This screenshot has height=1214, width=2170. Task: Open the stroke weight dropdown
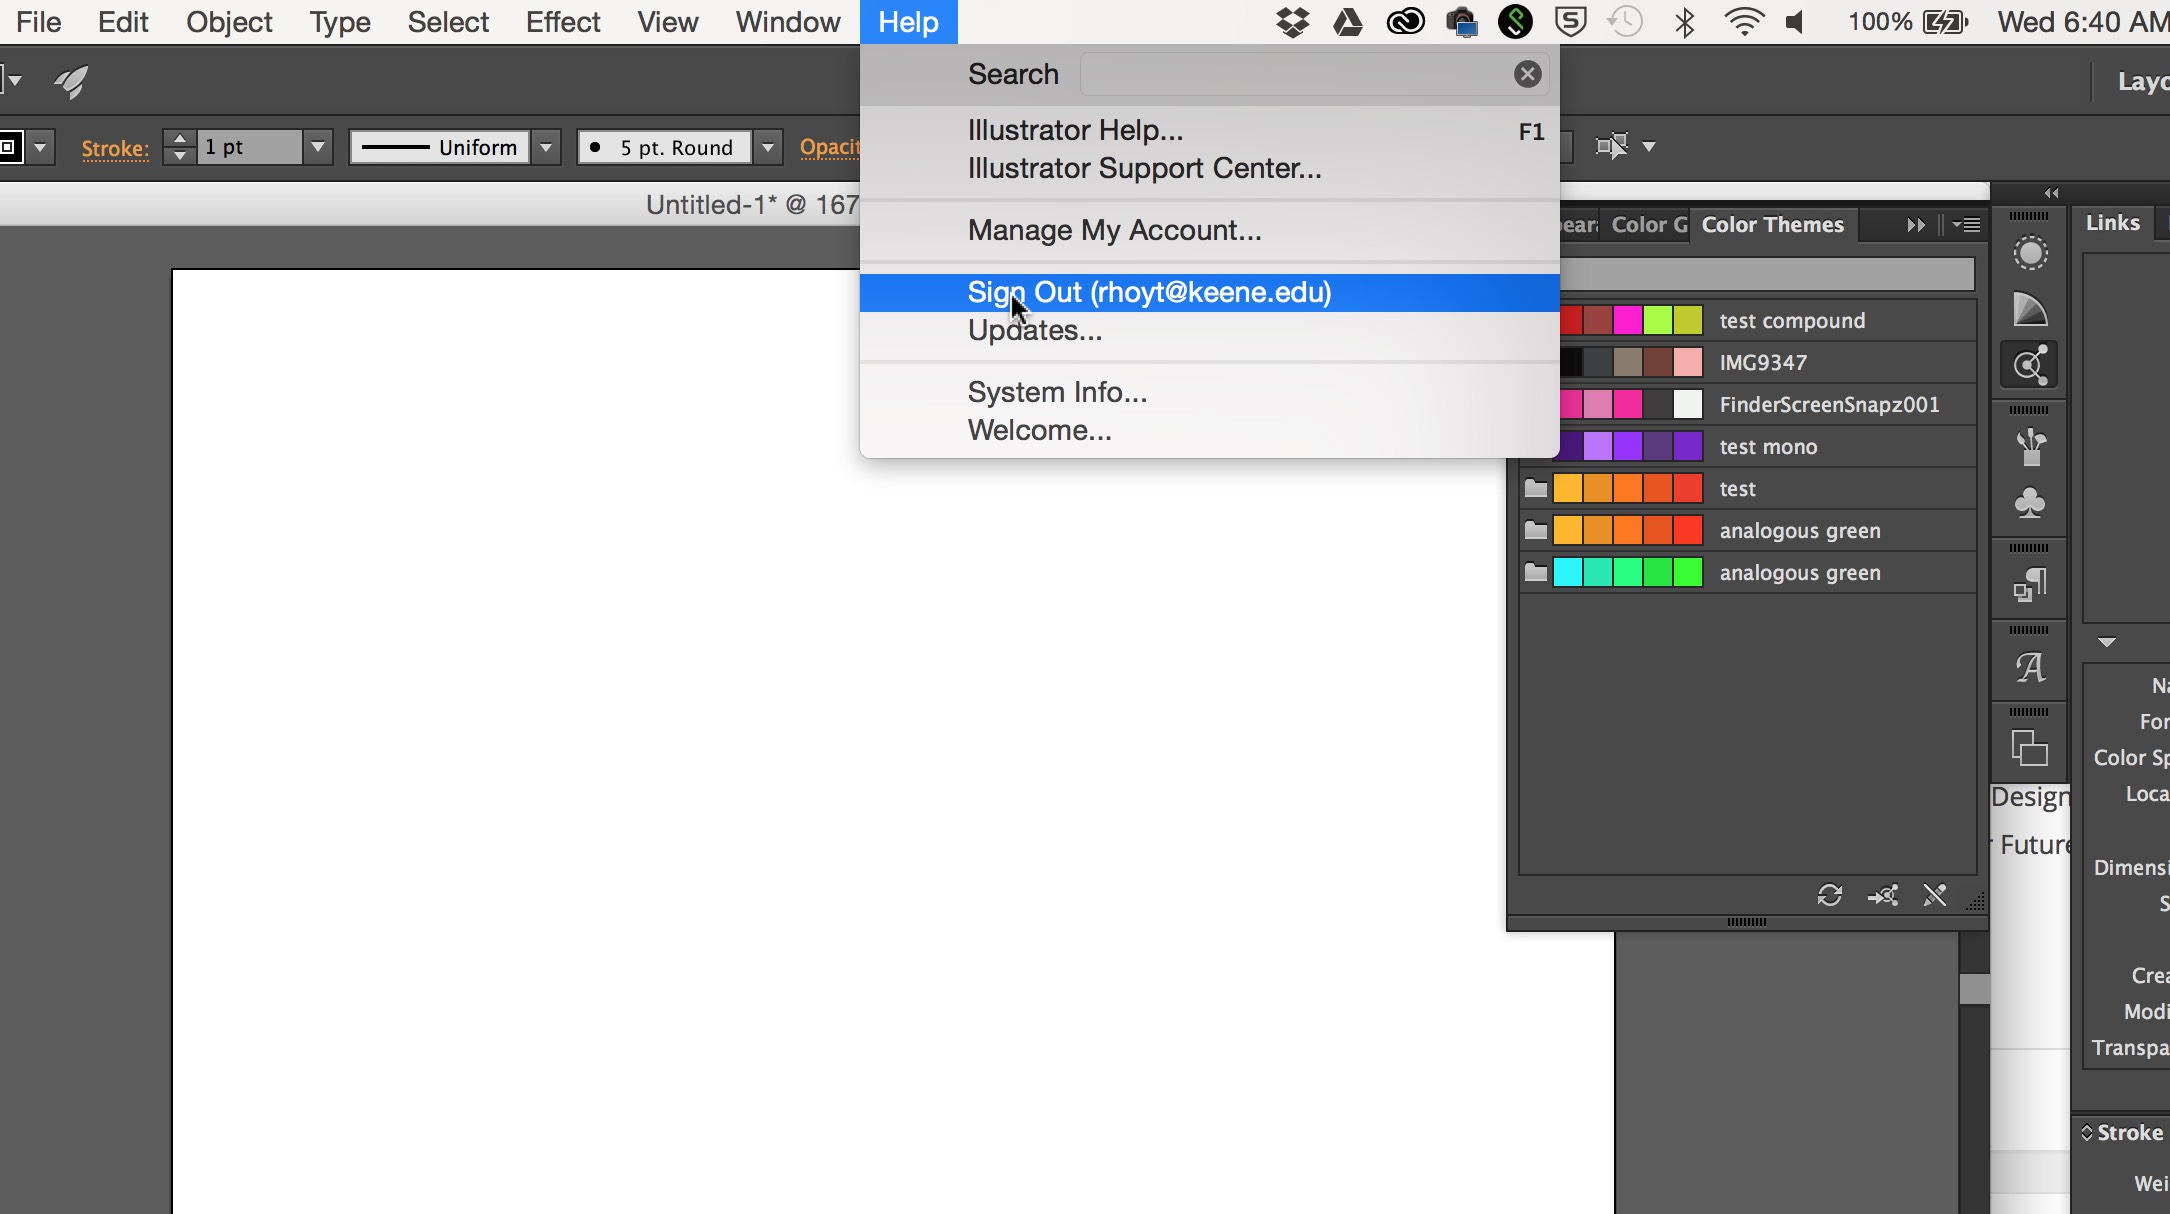318,147
